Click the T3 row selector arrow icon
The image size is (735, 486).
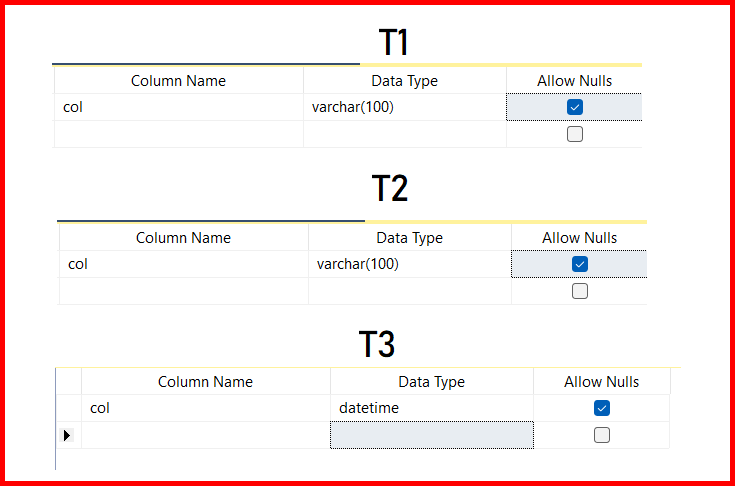68,435
